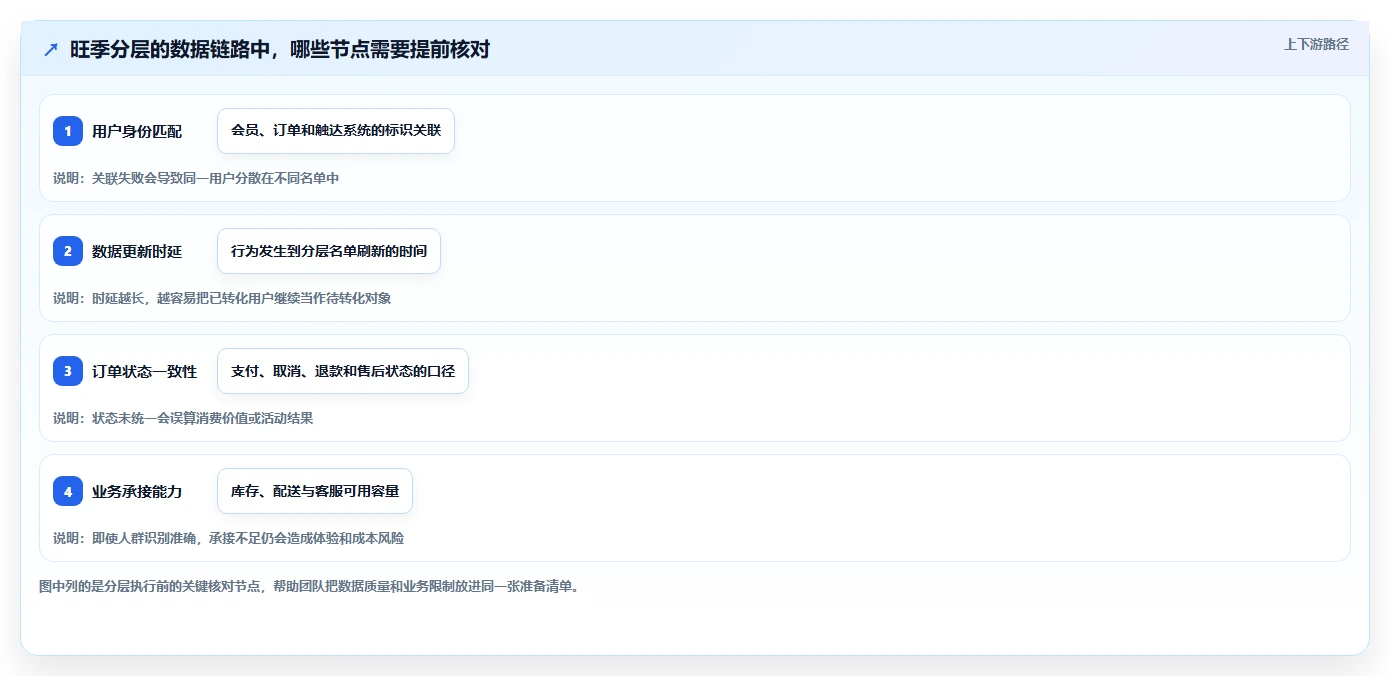This screenshot has width=1390, height=676.
Task: Click the 库存、配送与客服可用容量 chip
Action: [x=315, y=491]
